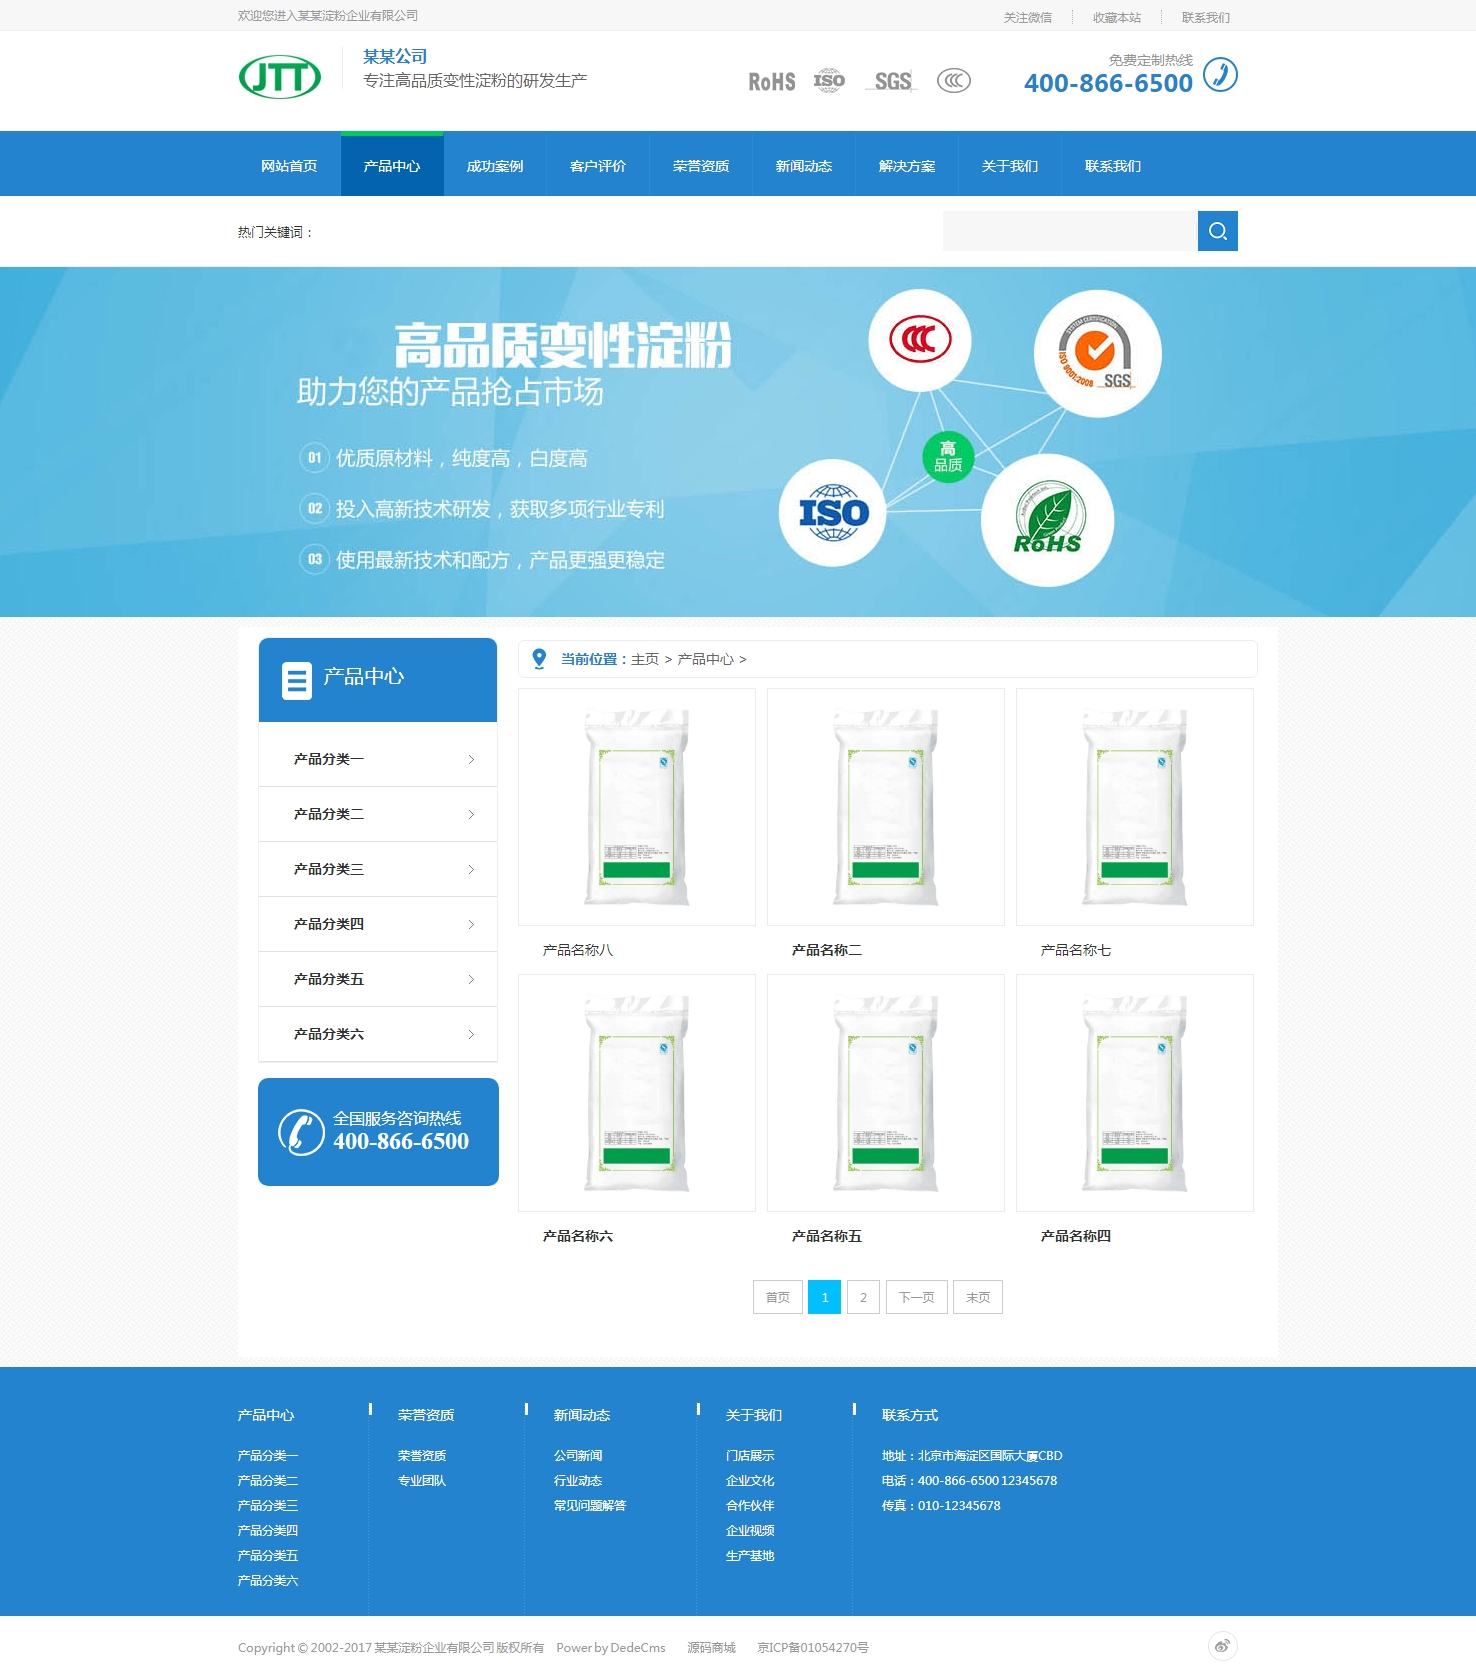Click the Weibo icon in footer
This screenshot has height=1679, width=1476.
tap(1222, 1646)
